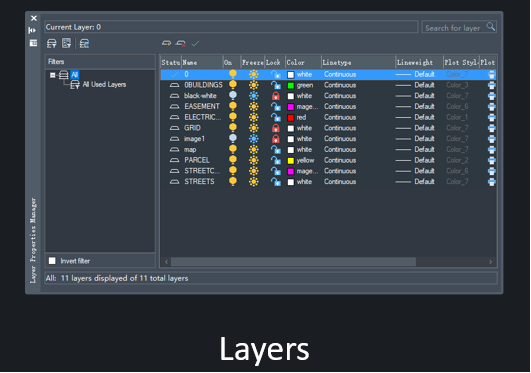This screenshot has width=531, height=373.
Task: Toggle plot printer icon for PARCEL layer
Action: point(491,160)
